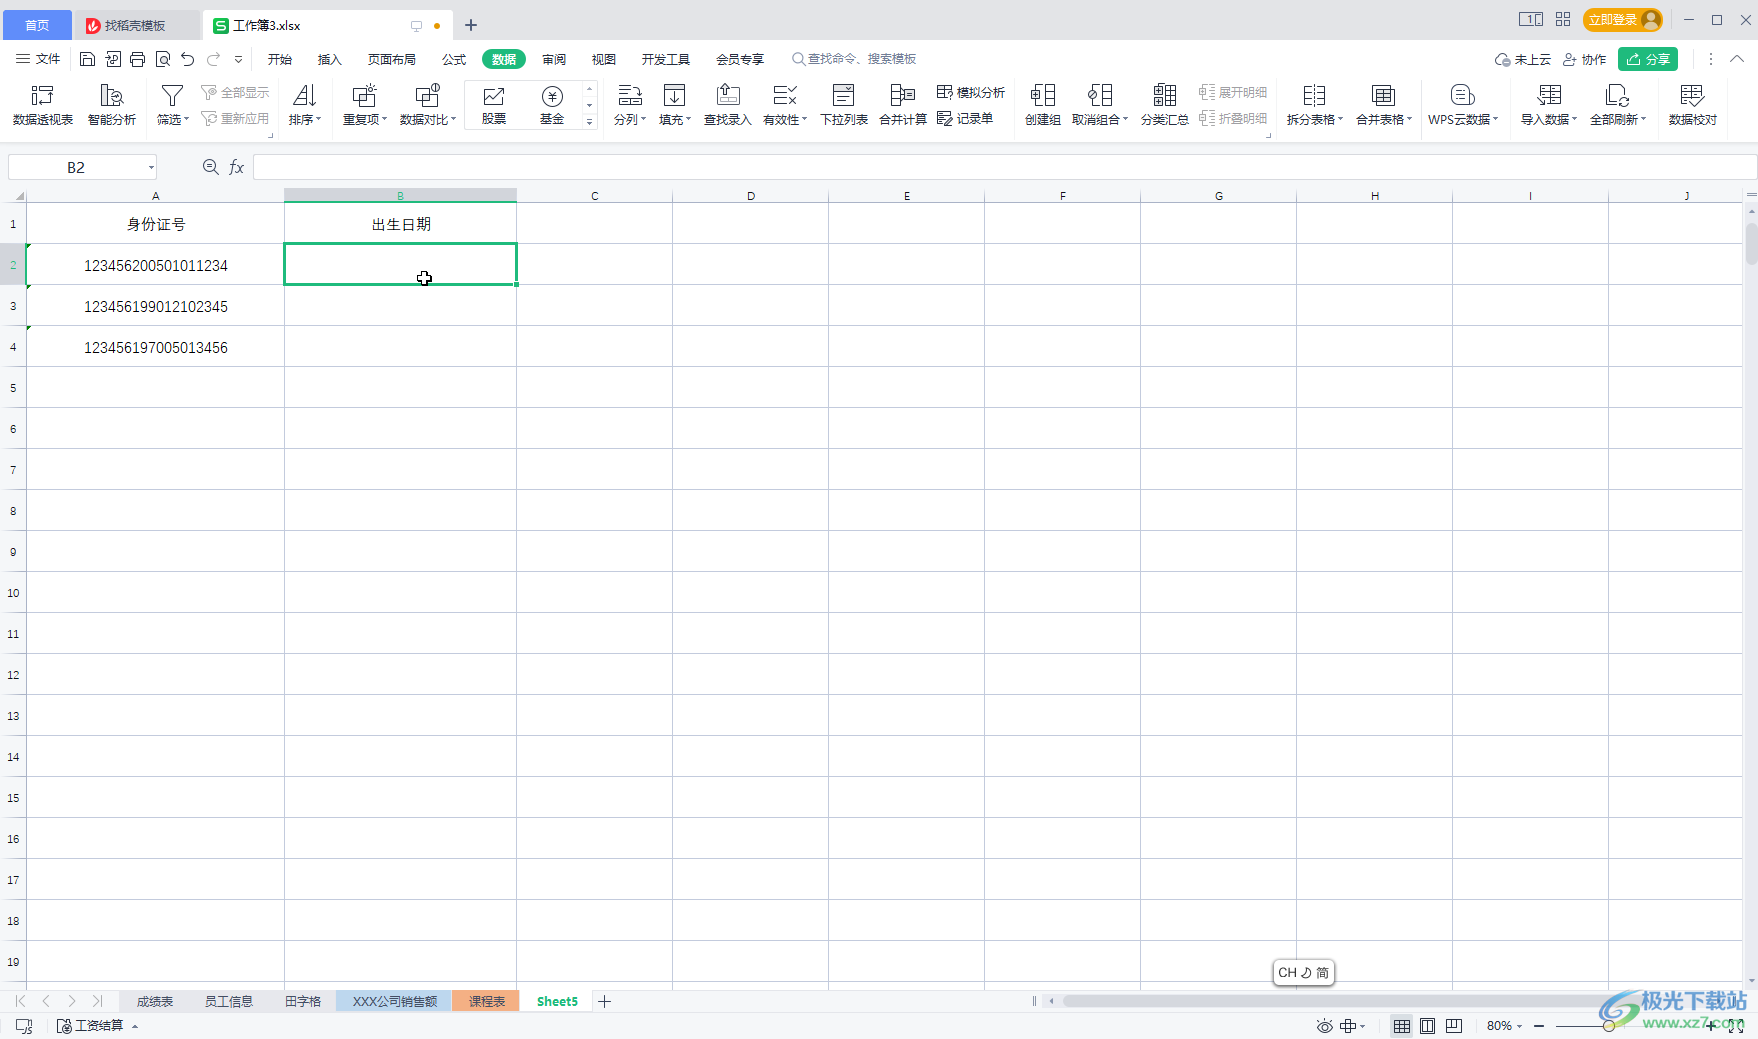This screenshot has width=1758, height=1039.
Task: Open the 数据校对 data proofreading tool
Action: click(x=1692, y=105)
